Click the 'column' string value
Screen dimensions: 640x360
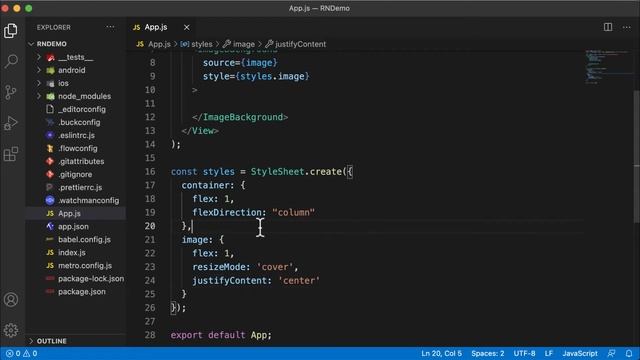point(293,212)
